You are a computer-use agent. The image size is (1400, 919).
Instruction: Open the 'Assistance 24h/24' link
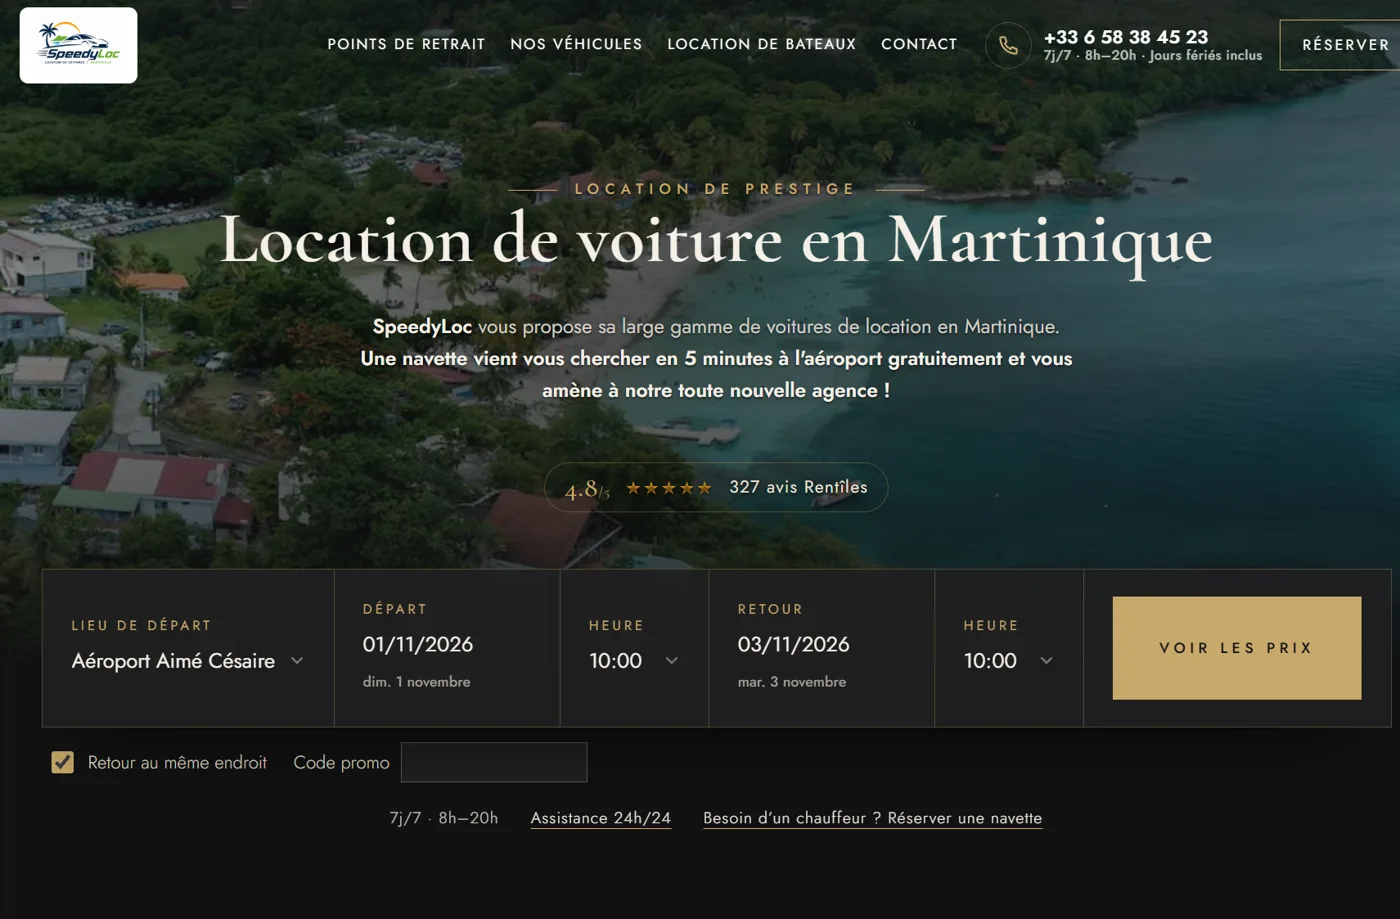pos(600,818)
